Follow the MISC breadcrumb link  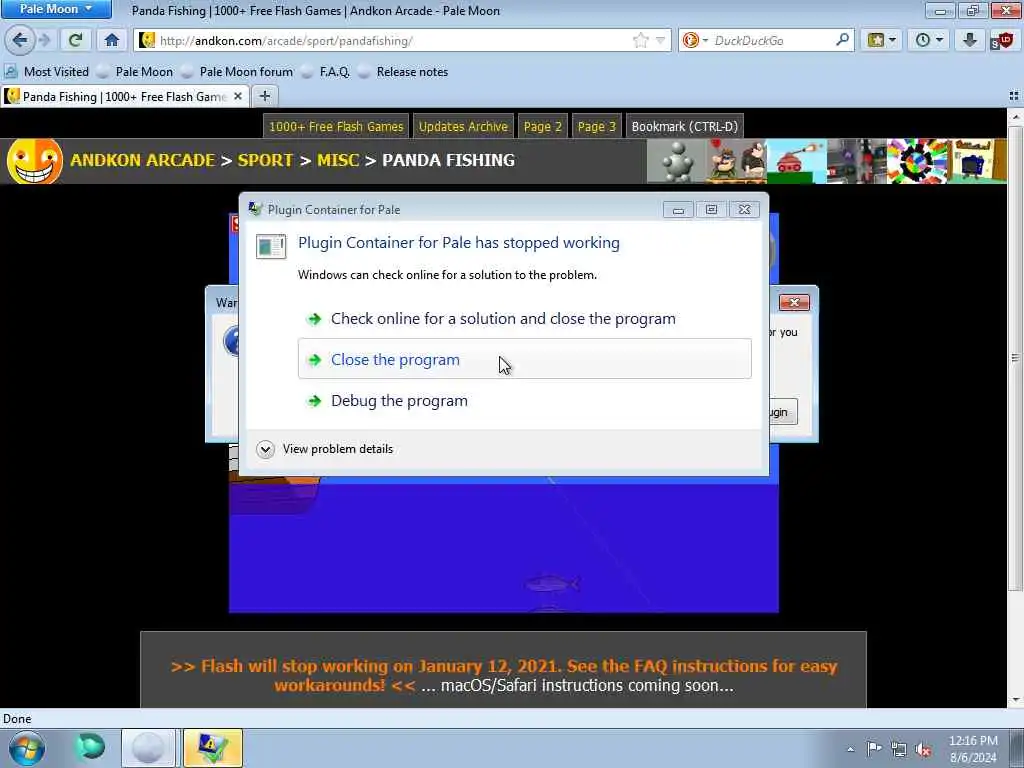[x=338, y=160]
